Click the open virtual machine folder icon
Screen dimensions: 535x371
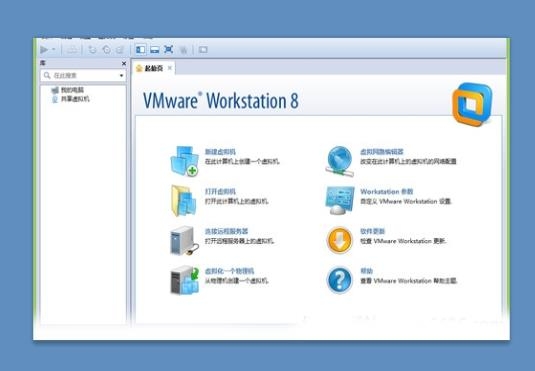click(184, 201)
